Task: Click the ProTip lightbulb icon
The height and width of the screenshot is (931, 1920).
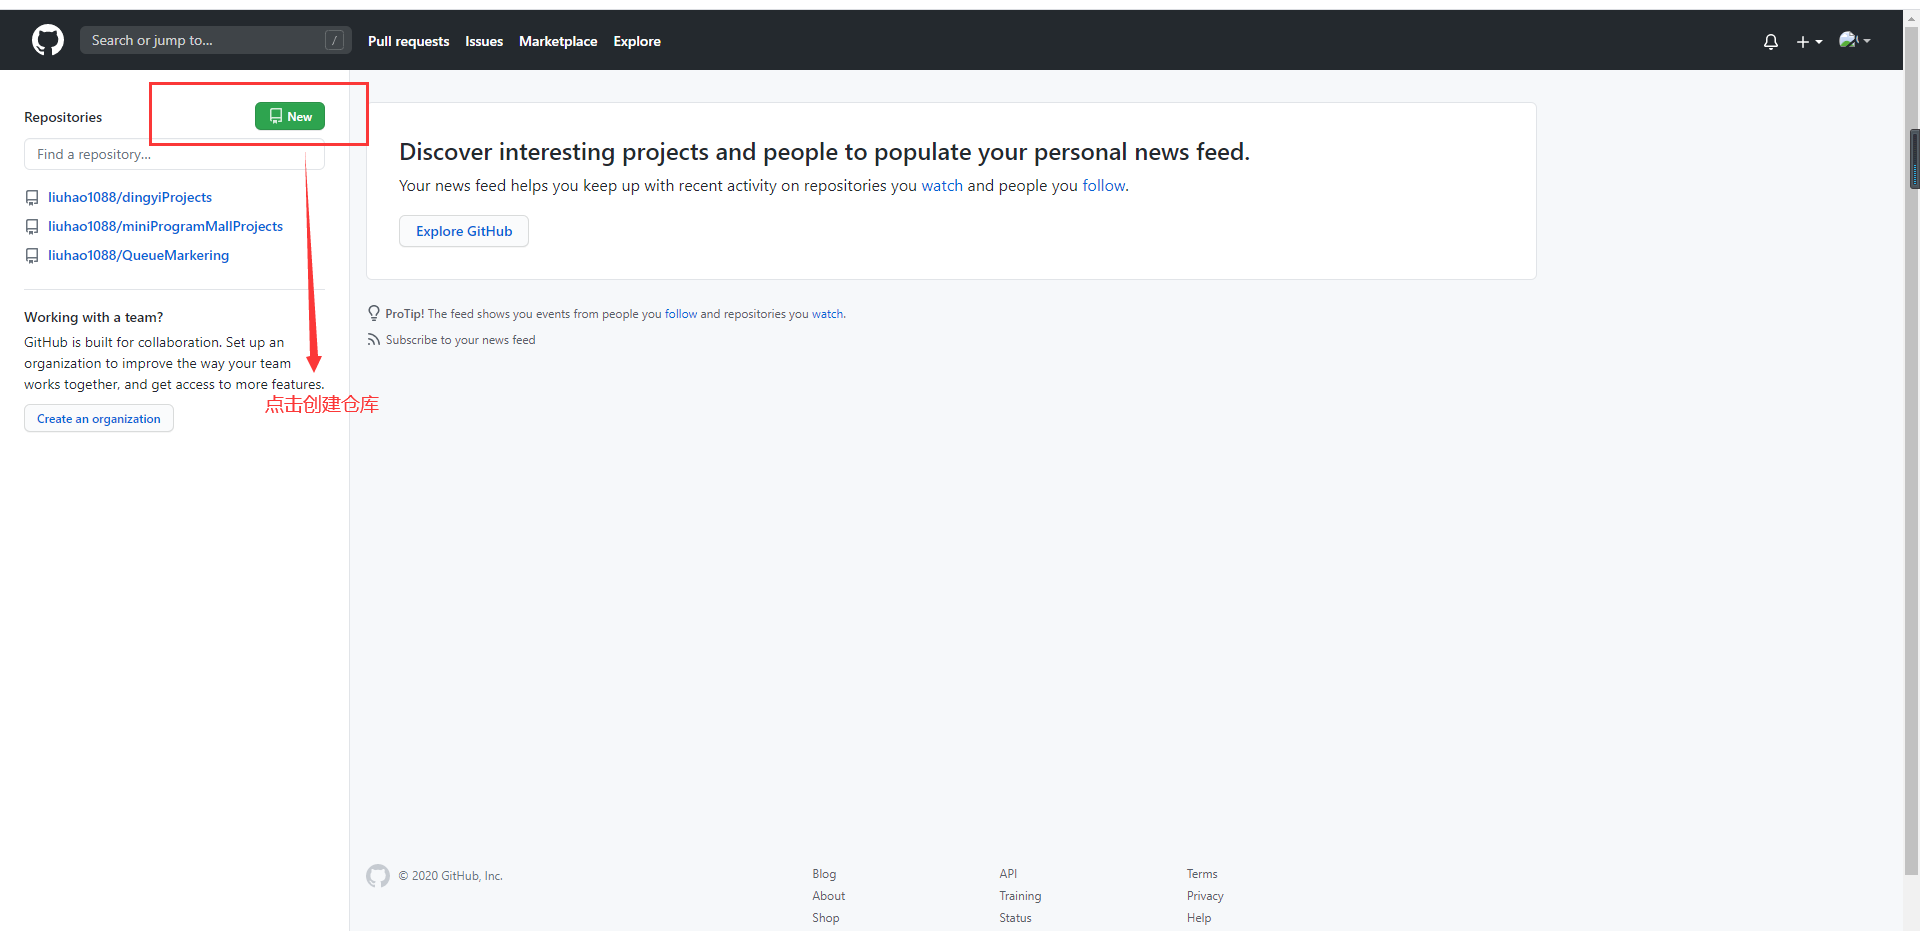Action: [374, 313]
